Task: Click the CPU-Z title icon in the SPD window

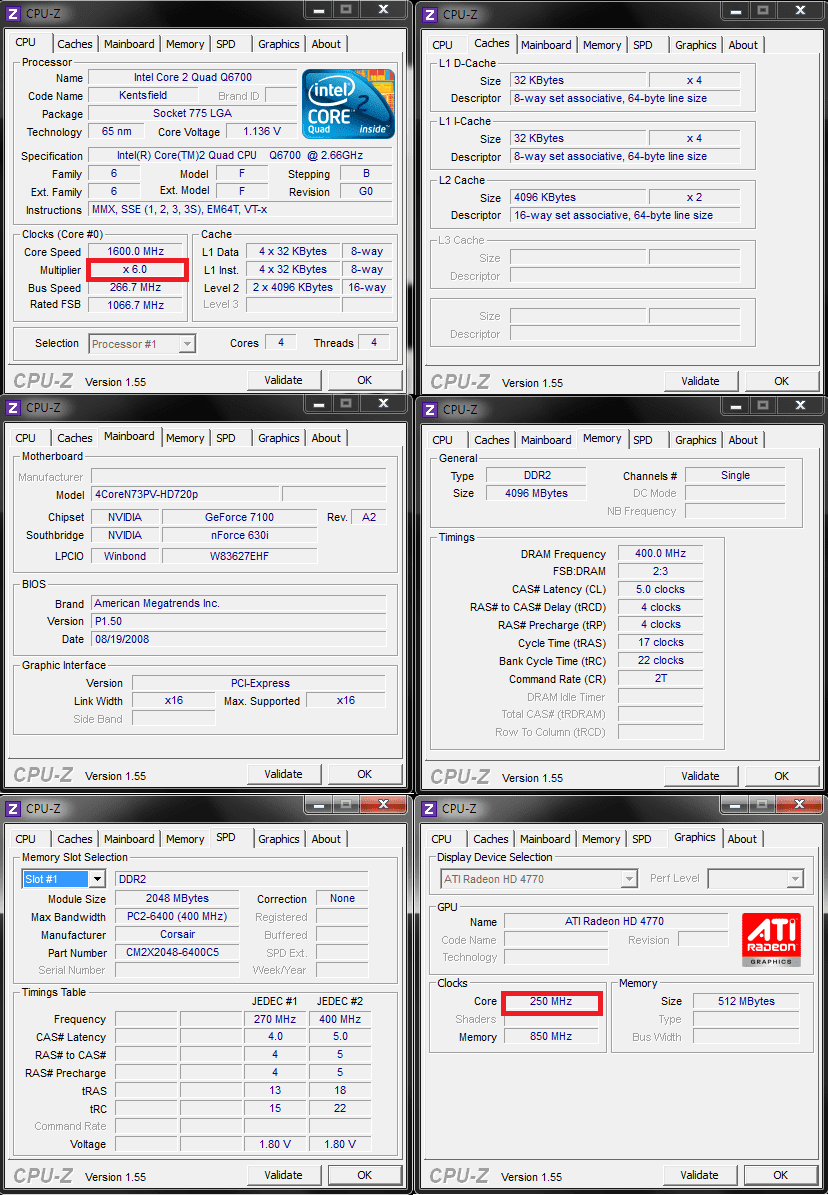Action: 13,809
